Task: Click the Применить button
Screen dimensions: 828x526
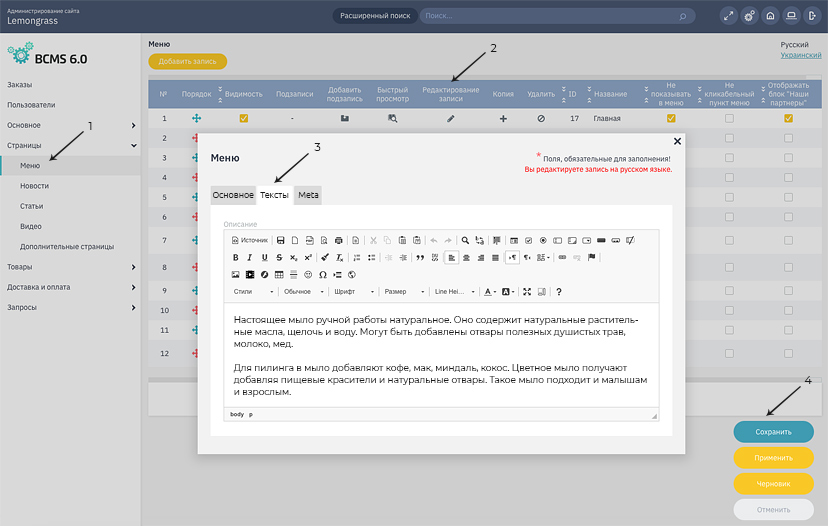Action: pos(773,458)
